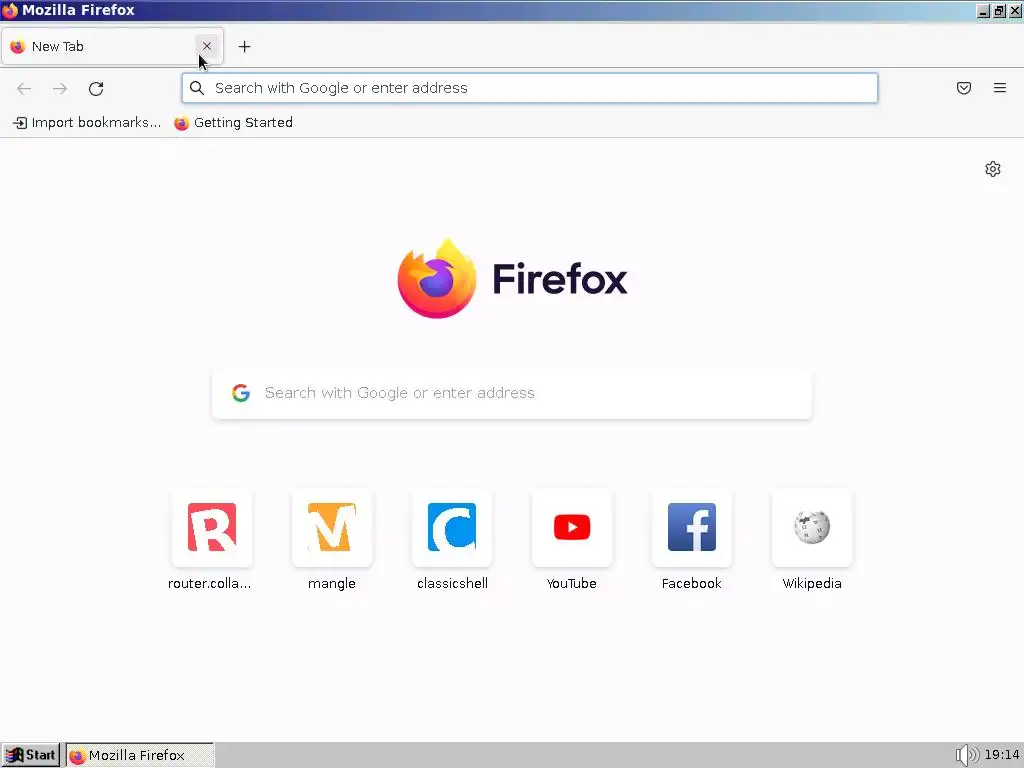
Task: Open router.colla... shortcut tile
Action: click(212, 540)
